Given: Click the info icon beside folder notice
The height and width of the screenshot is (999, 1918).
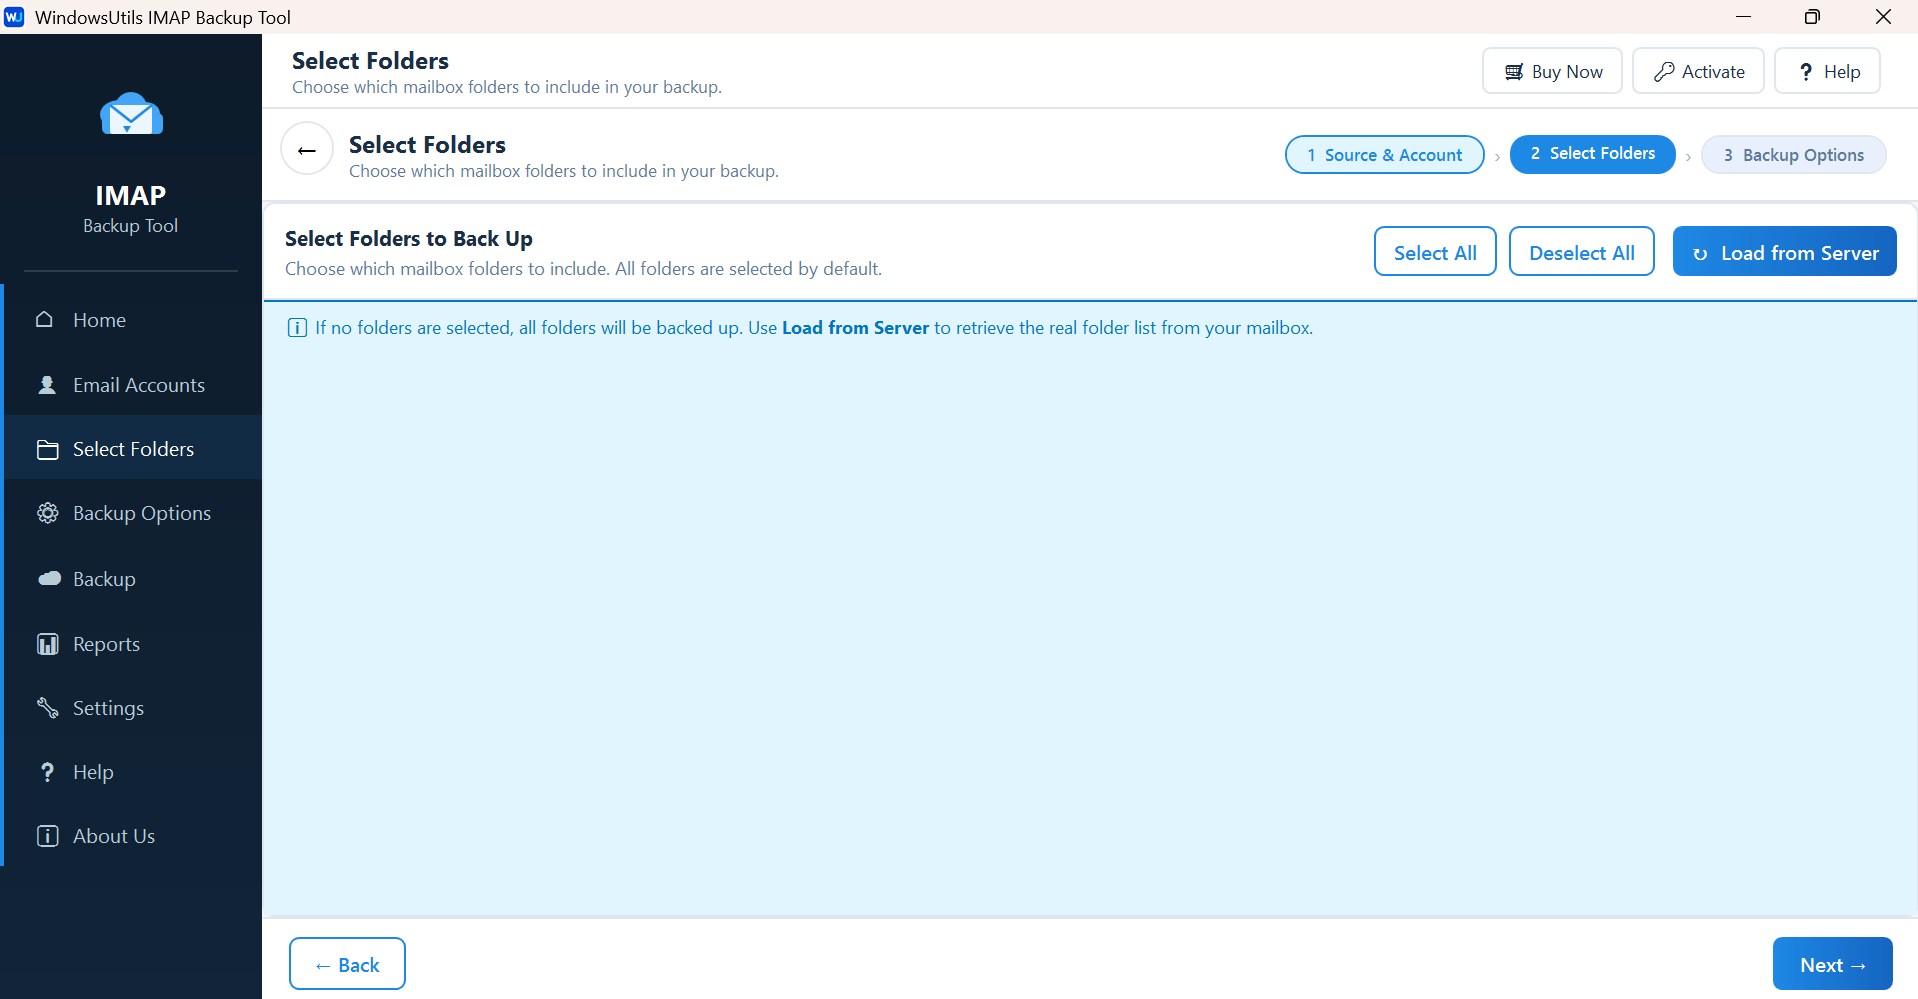Looking at the screenshot, I should (297, 328).
